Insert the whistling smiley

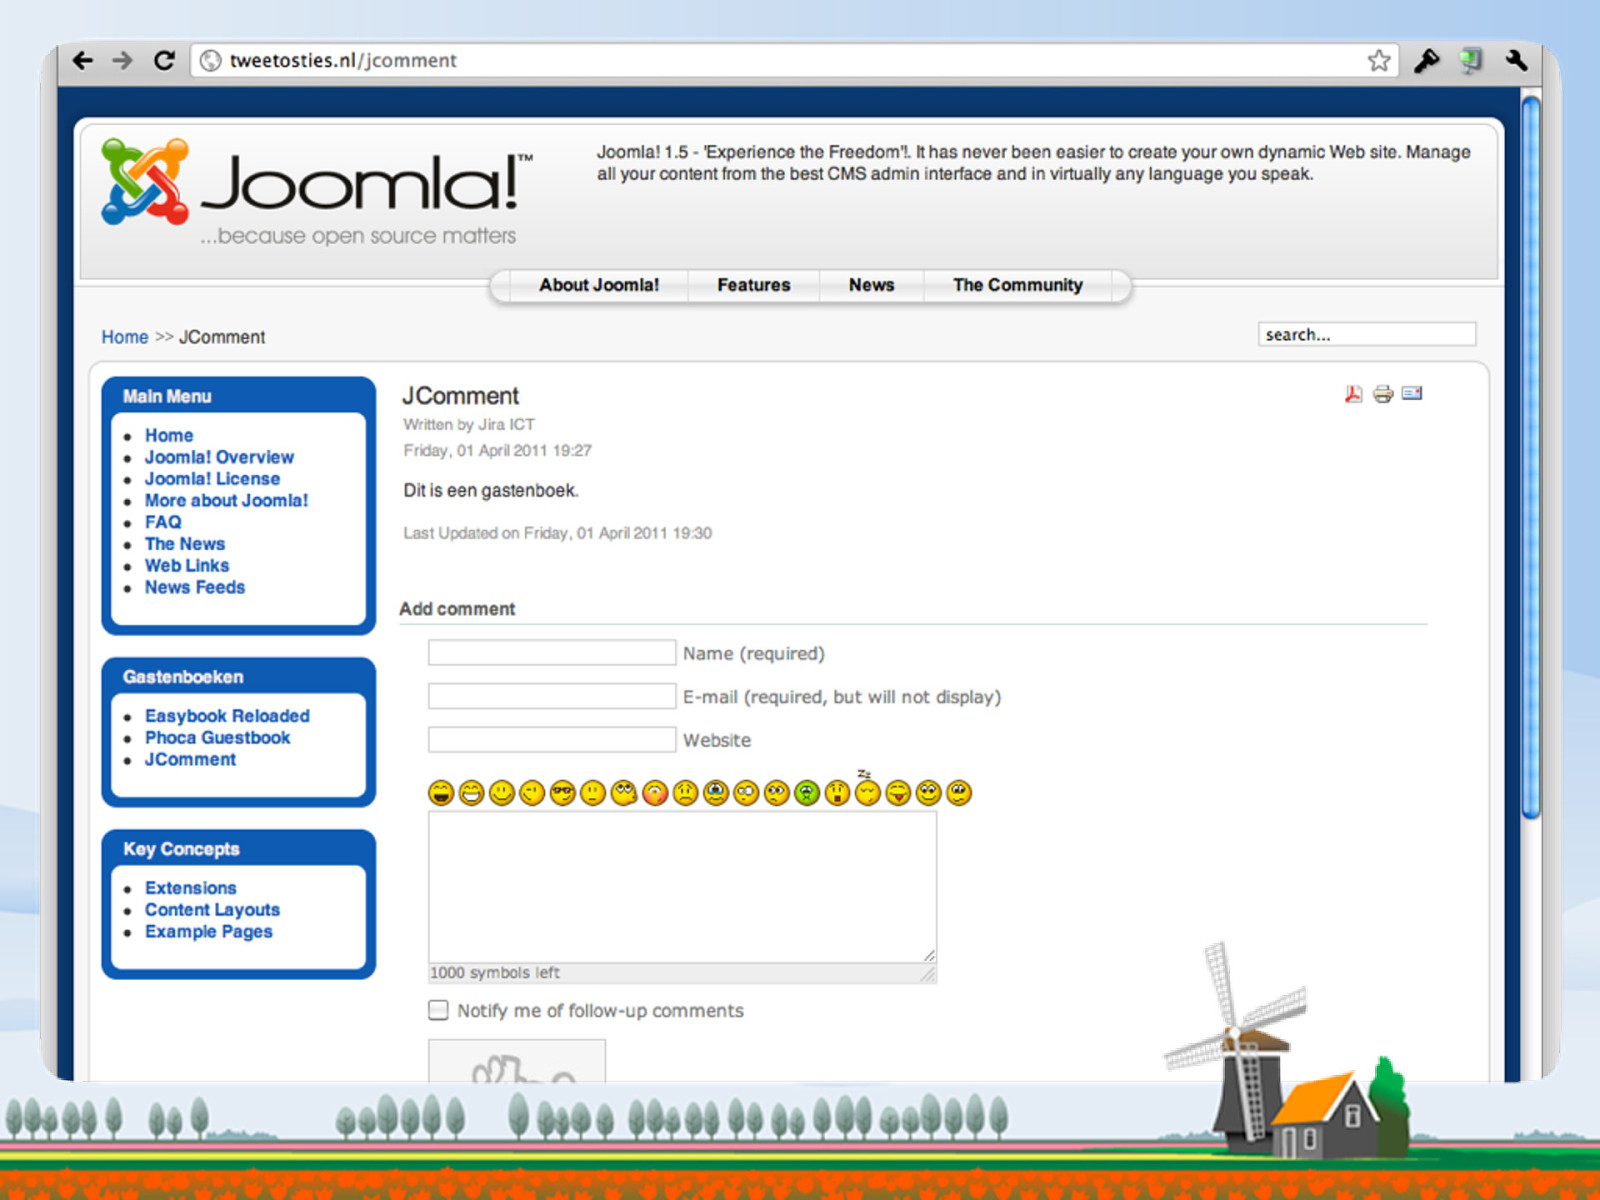624,793
